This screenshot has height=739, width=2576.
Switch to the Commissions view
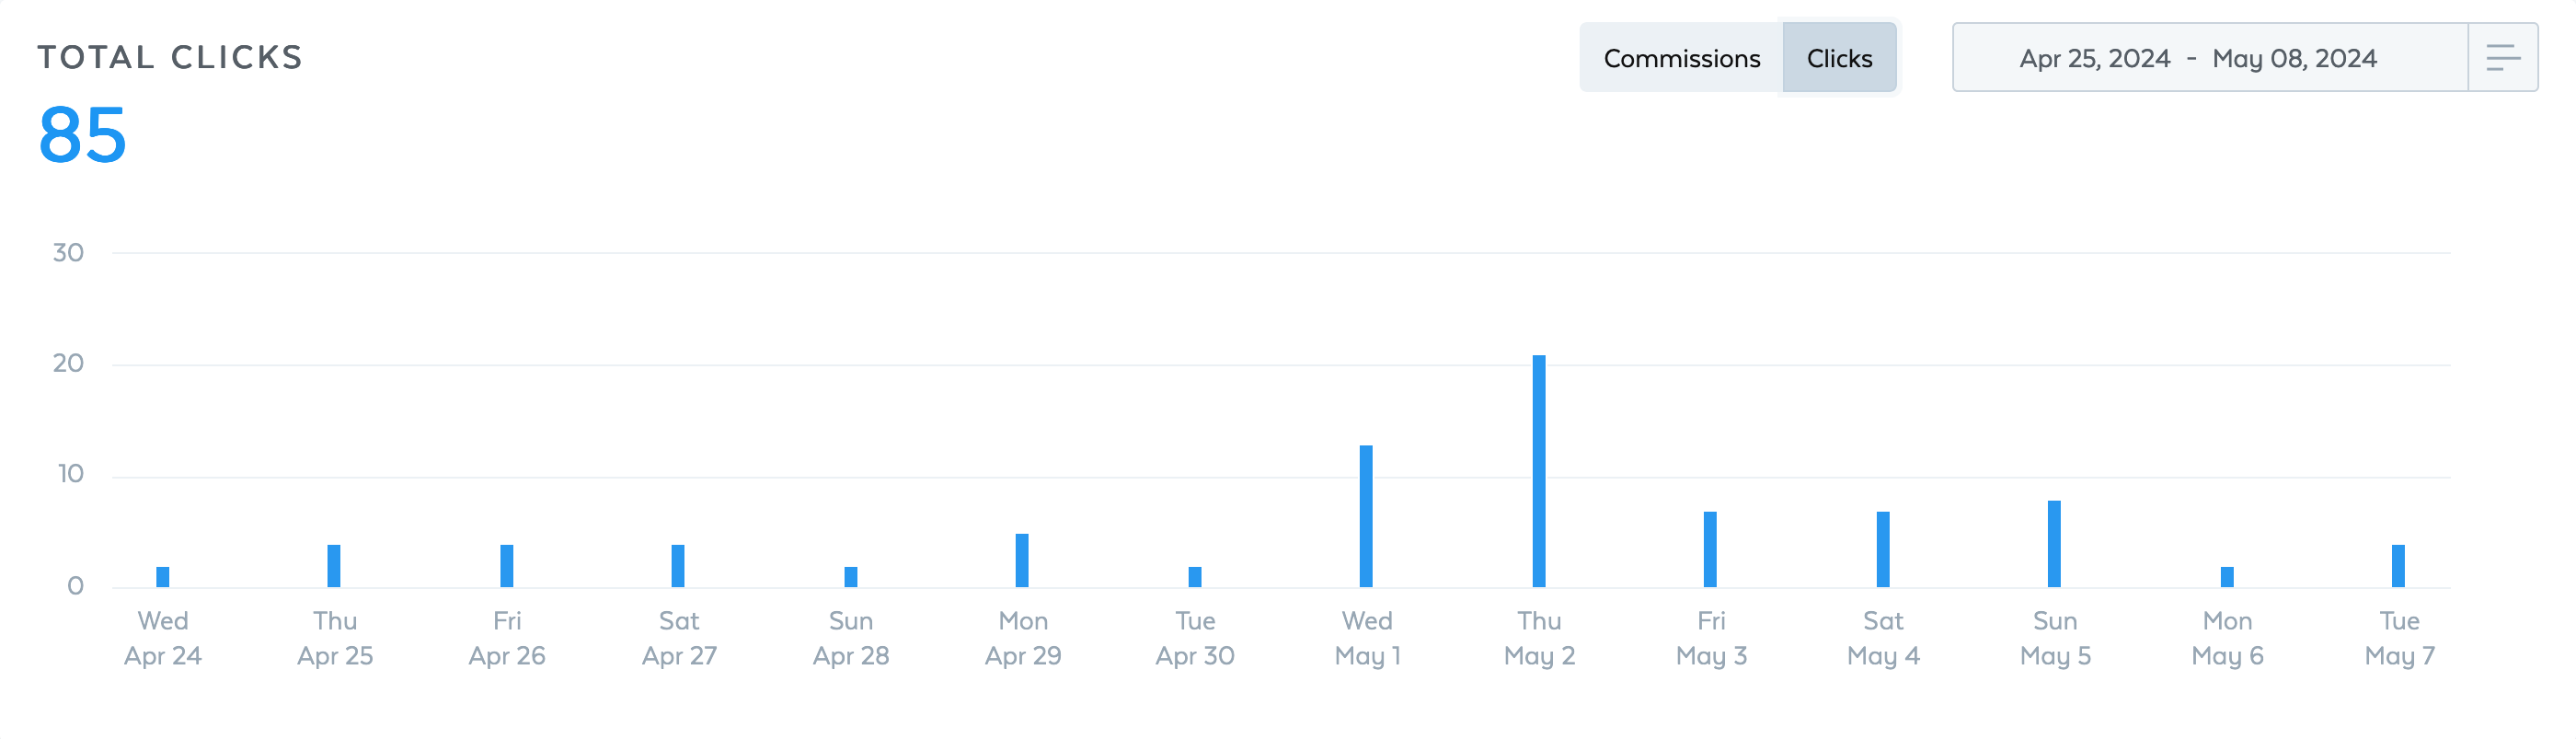(1681, 58)
